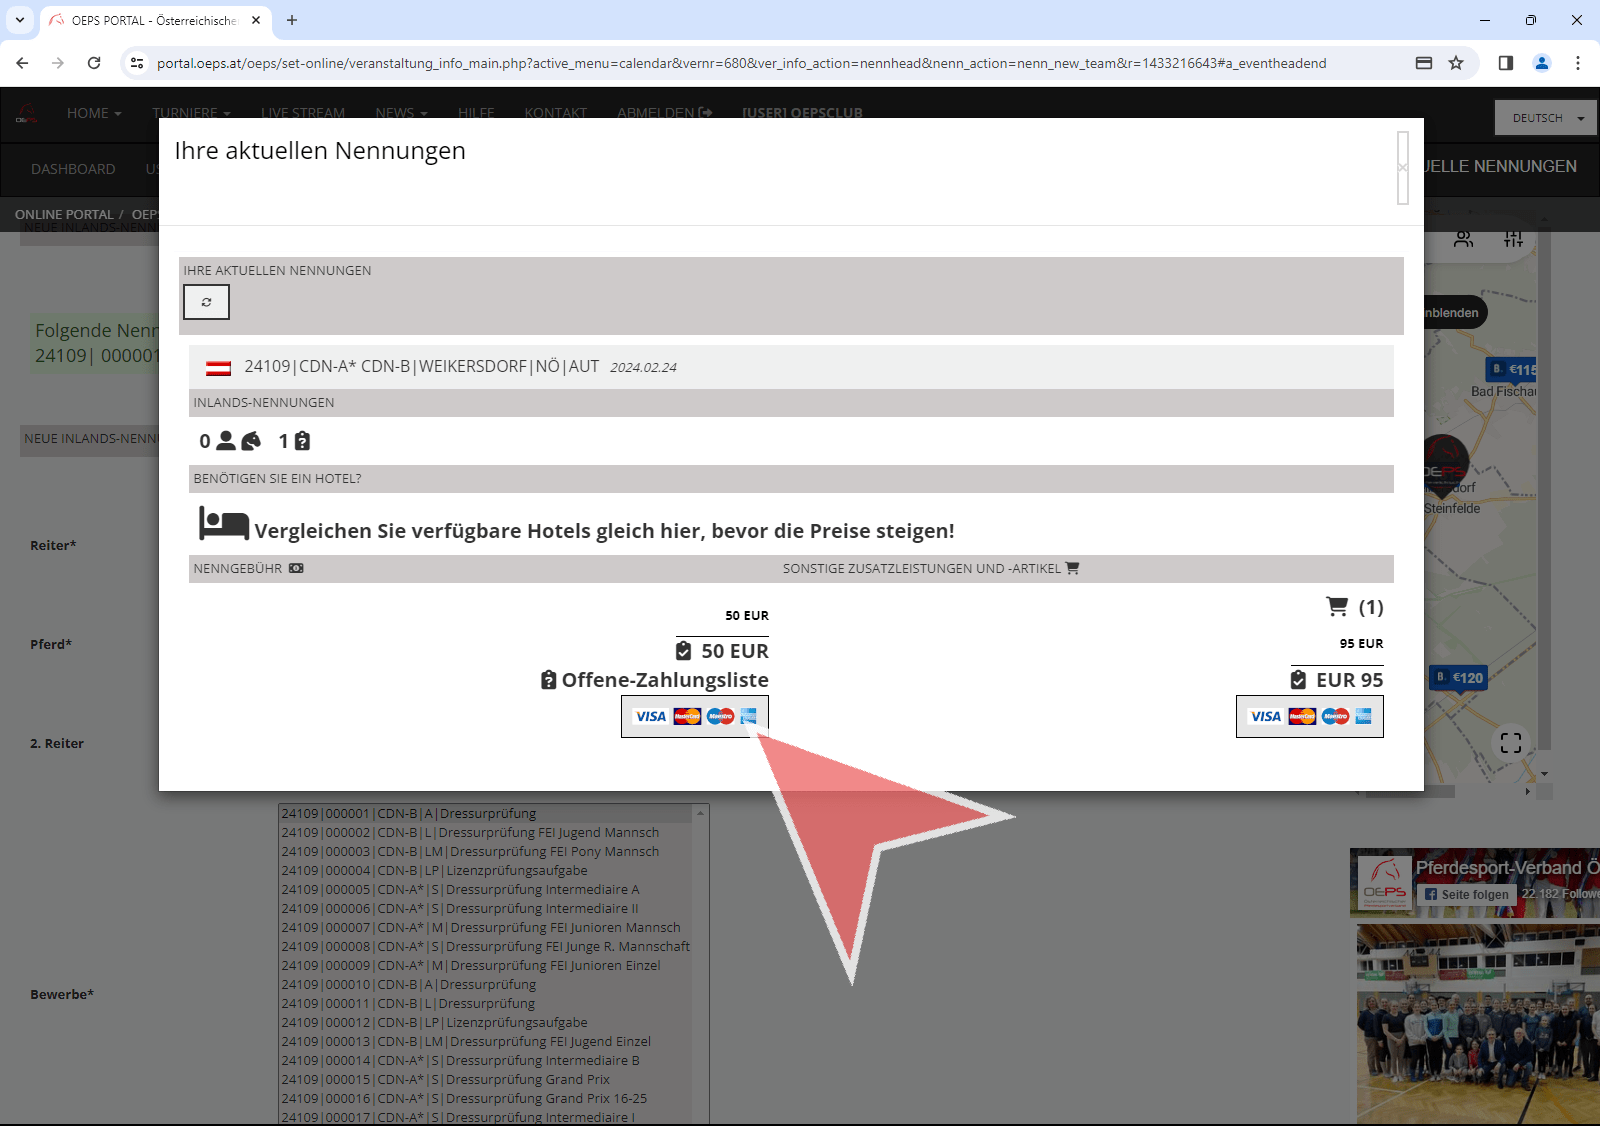Click the Austrian flag icon beside event 24109

click(218, 368)
